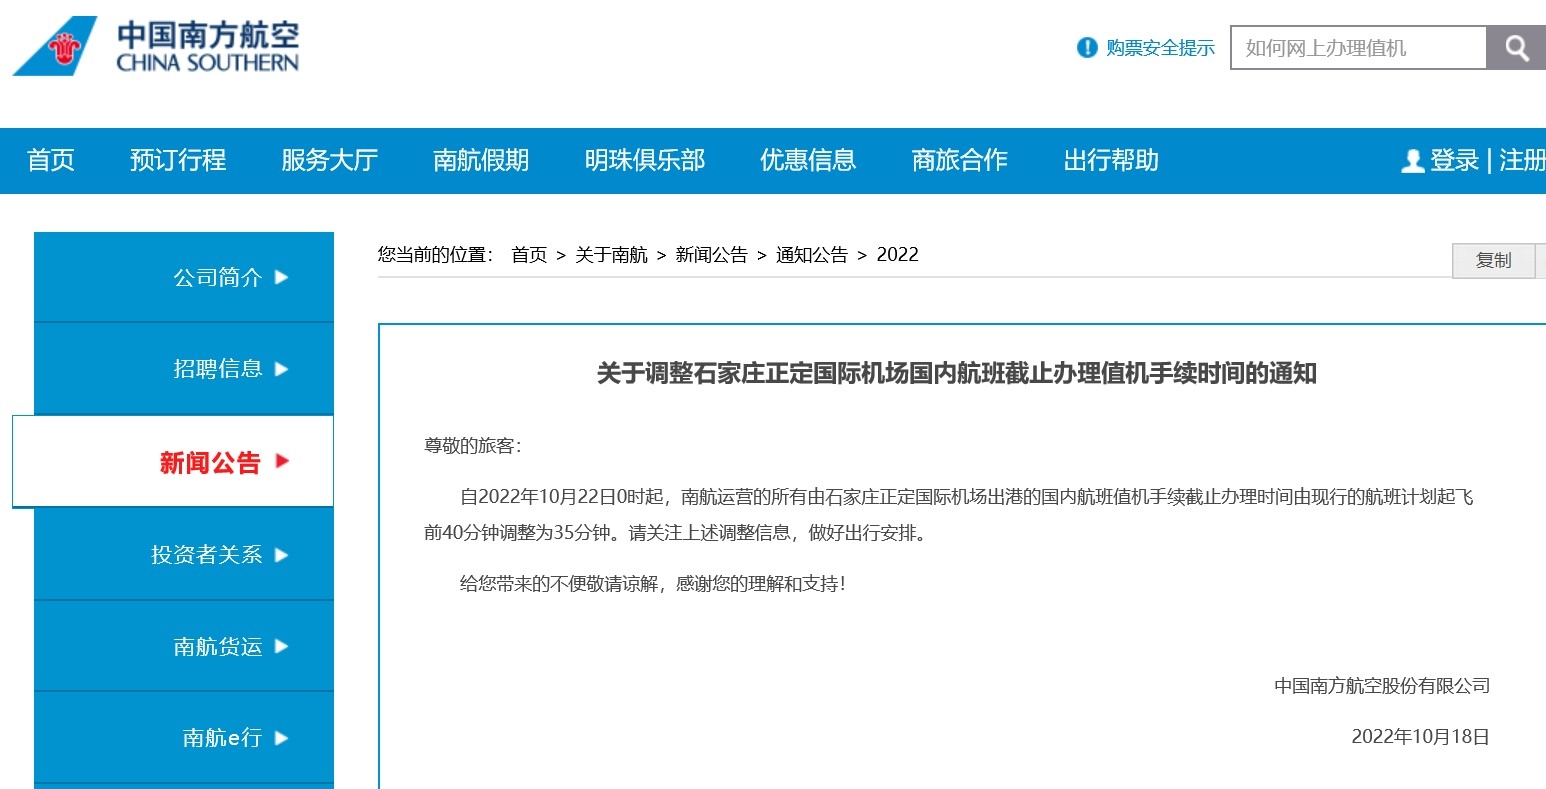1546x789 pixels.
Task: Open 出行帮助 in the navigation bar
Action: [1111, 160]
